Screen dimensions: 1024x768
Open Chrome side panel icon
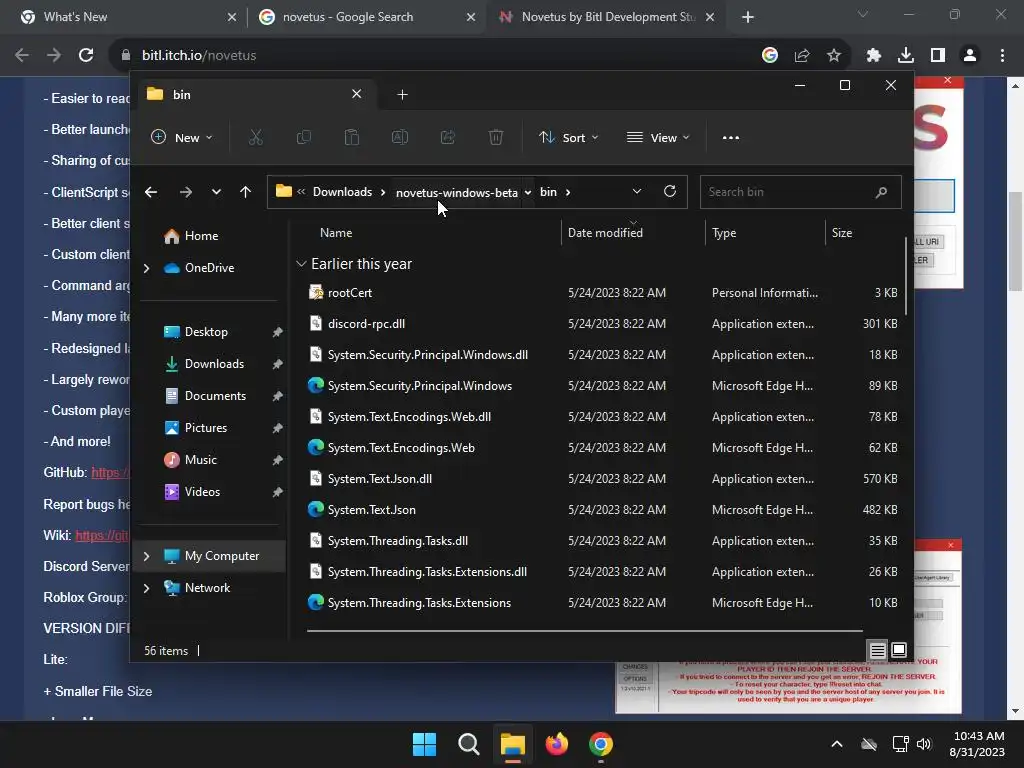pyautogui.click(x=938, y=56)
